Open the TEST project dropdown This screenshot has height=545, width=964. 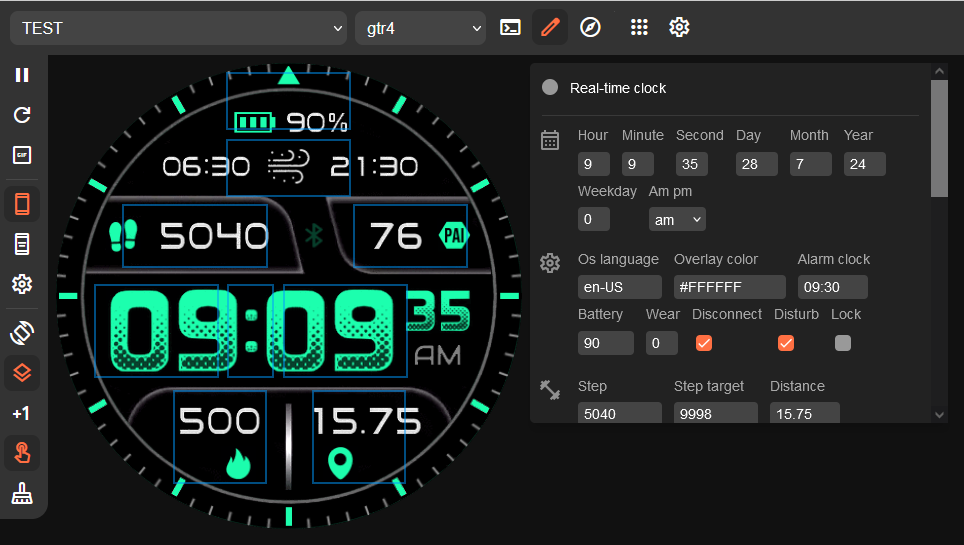click(178, 28)
